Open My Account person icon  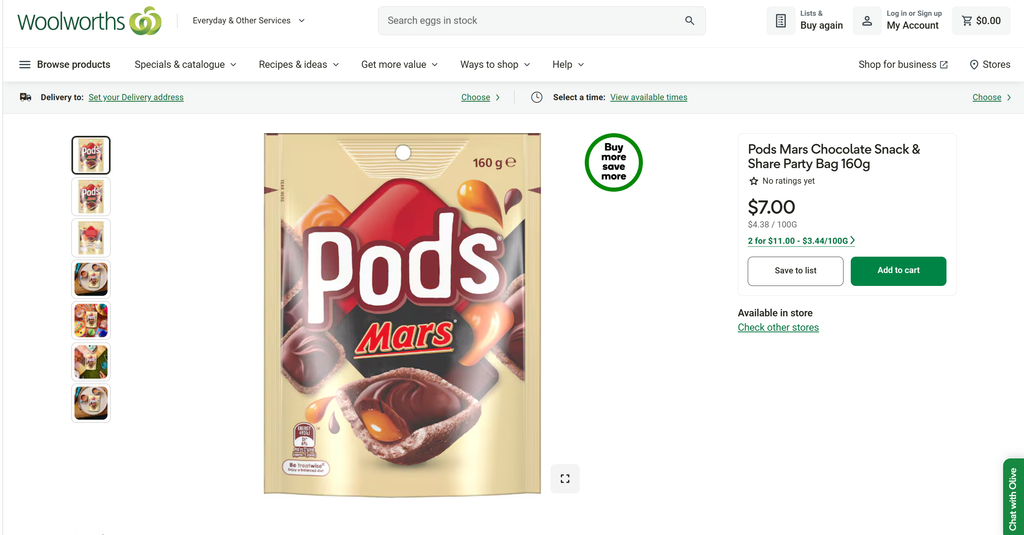coord(867,21)
